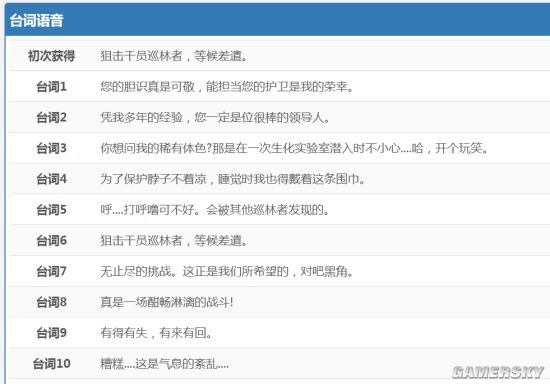Click the 台词7 label
The height and width of the screenshot is (384, 550).
51,271
